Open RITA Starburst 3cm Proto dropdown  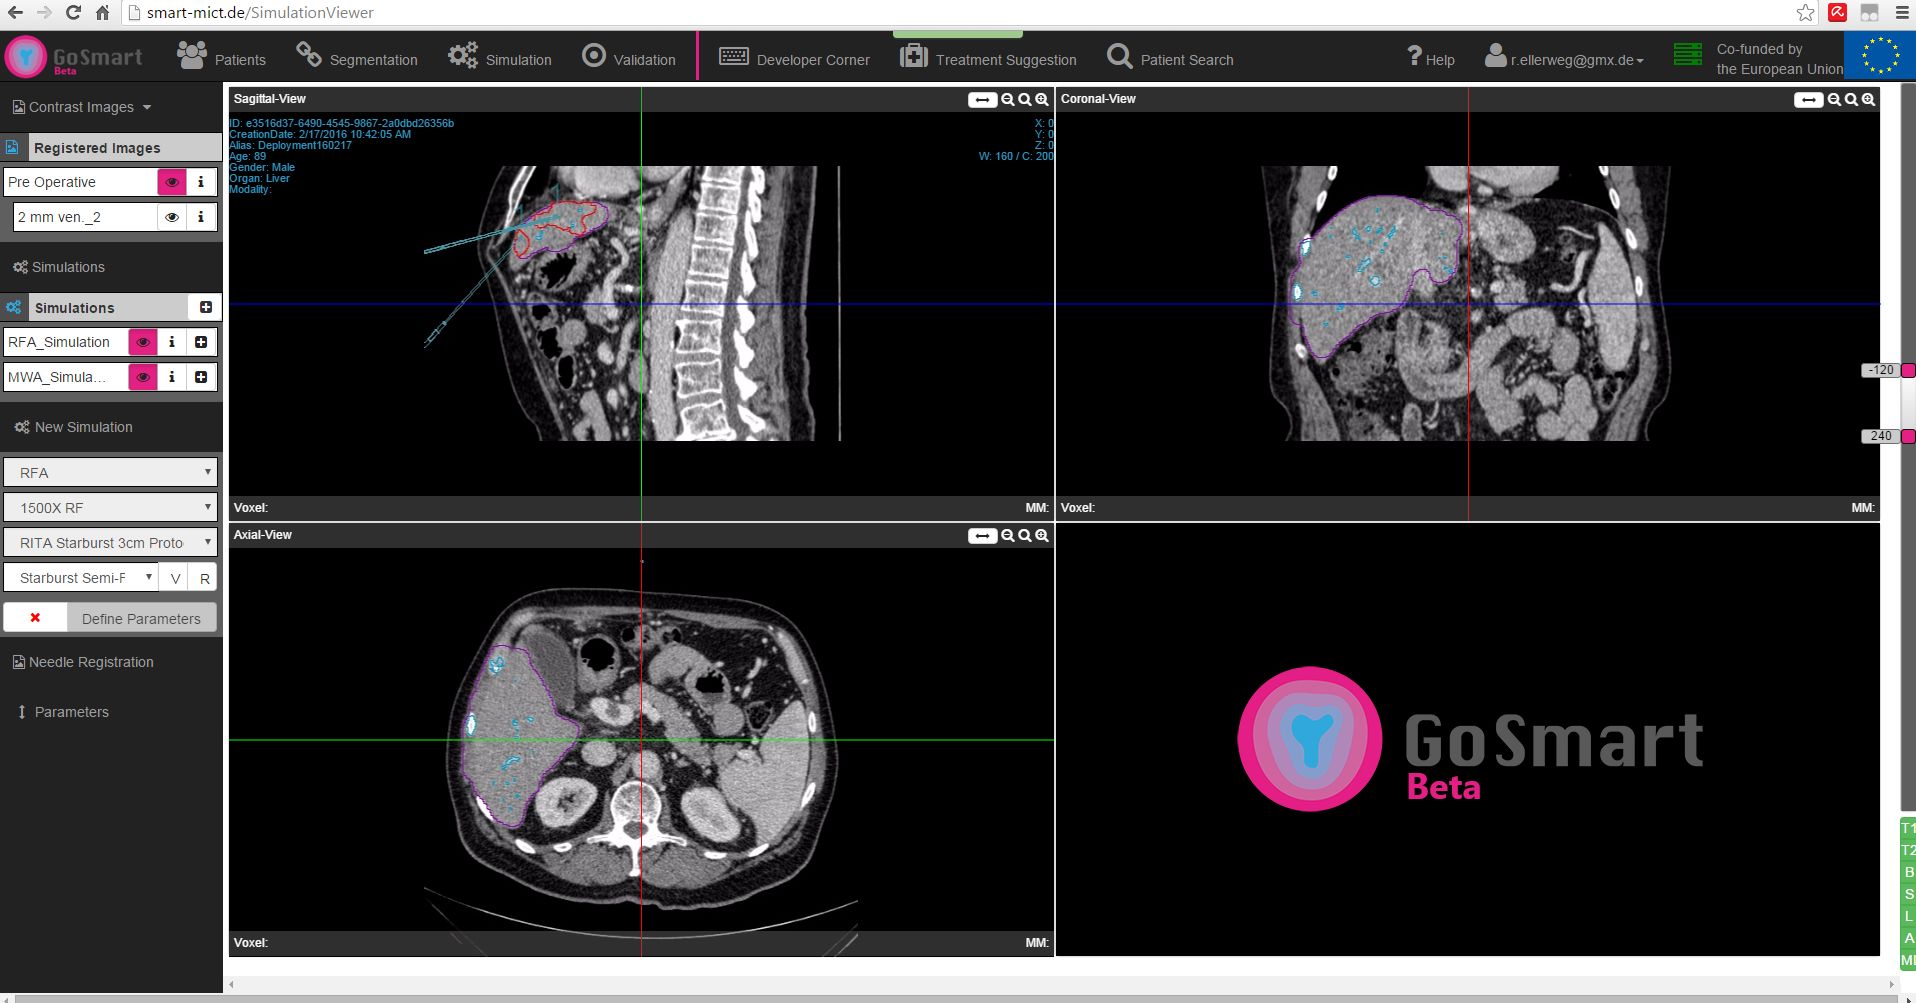tap(110, 542)
